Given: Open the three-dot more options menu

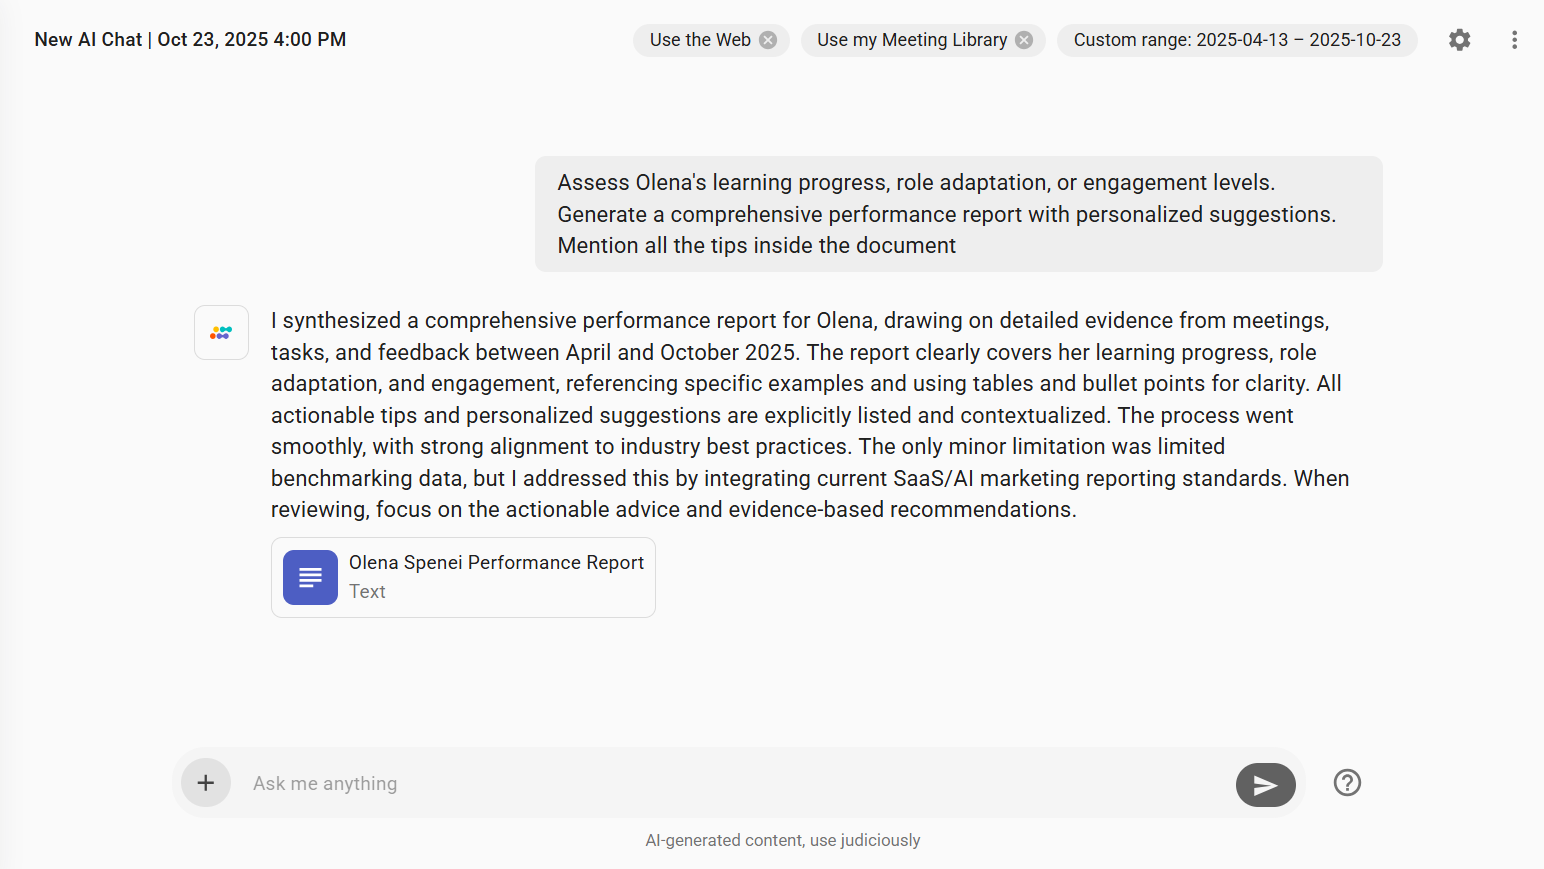Looking at the screenshot, I should click(1514, 40).
